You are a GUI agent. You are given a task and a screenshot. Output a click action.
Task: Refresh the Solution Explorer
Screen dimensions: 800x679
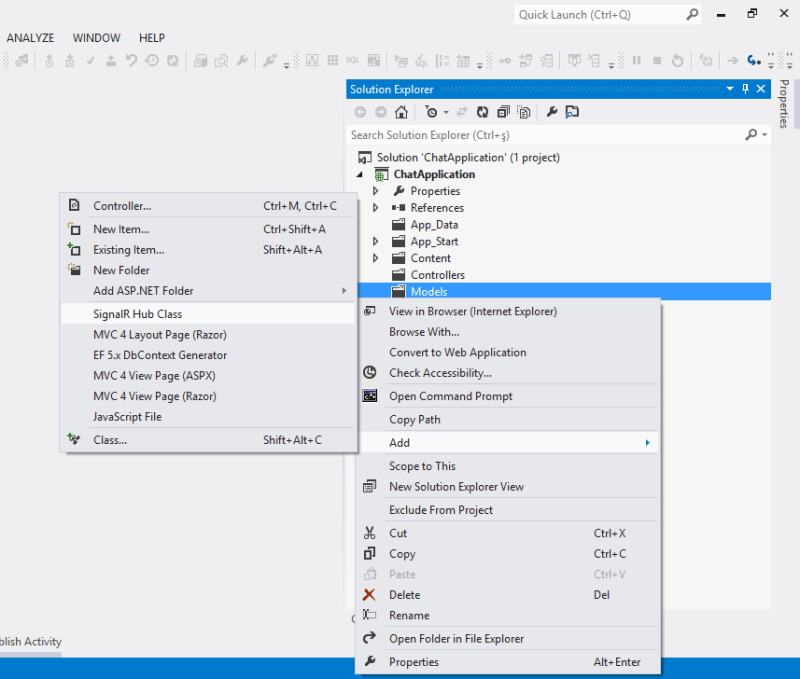[482, 111]
